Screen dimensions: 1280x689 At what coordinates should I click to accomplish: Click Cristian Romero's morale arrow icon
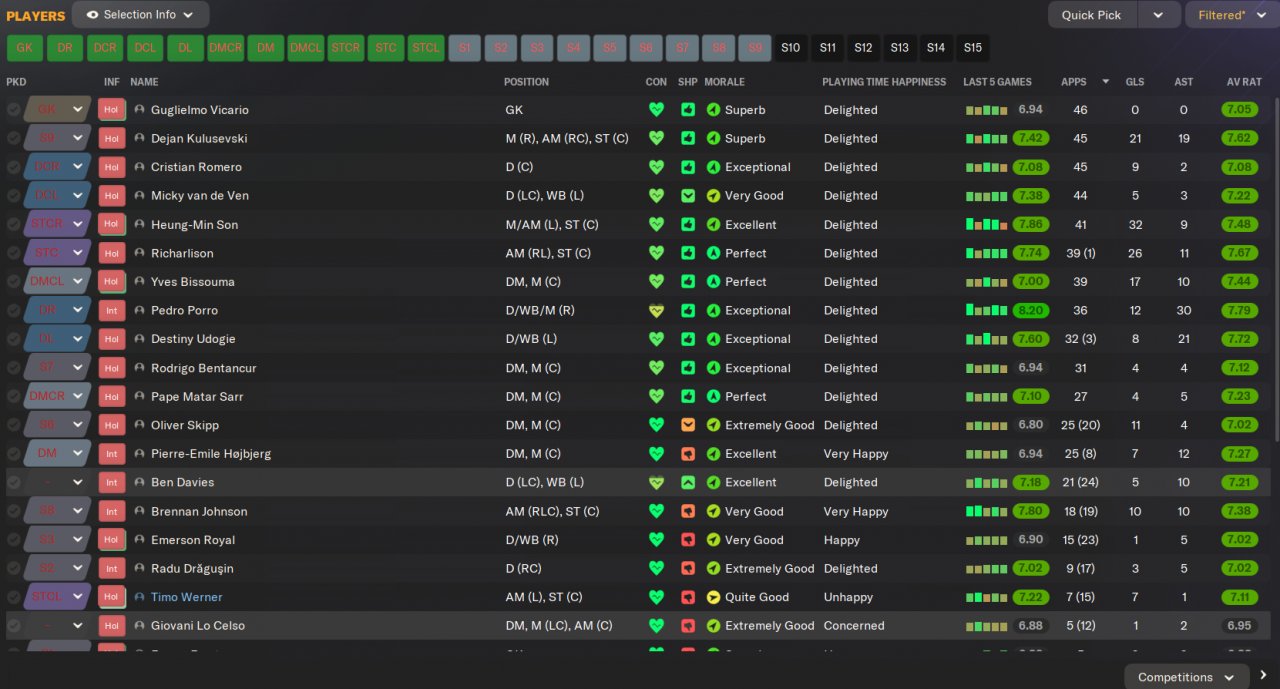point(713,167)
